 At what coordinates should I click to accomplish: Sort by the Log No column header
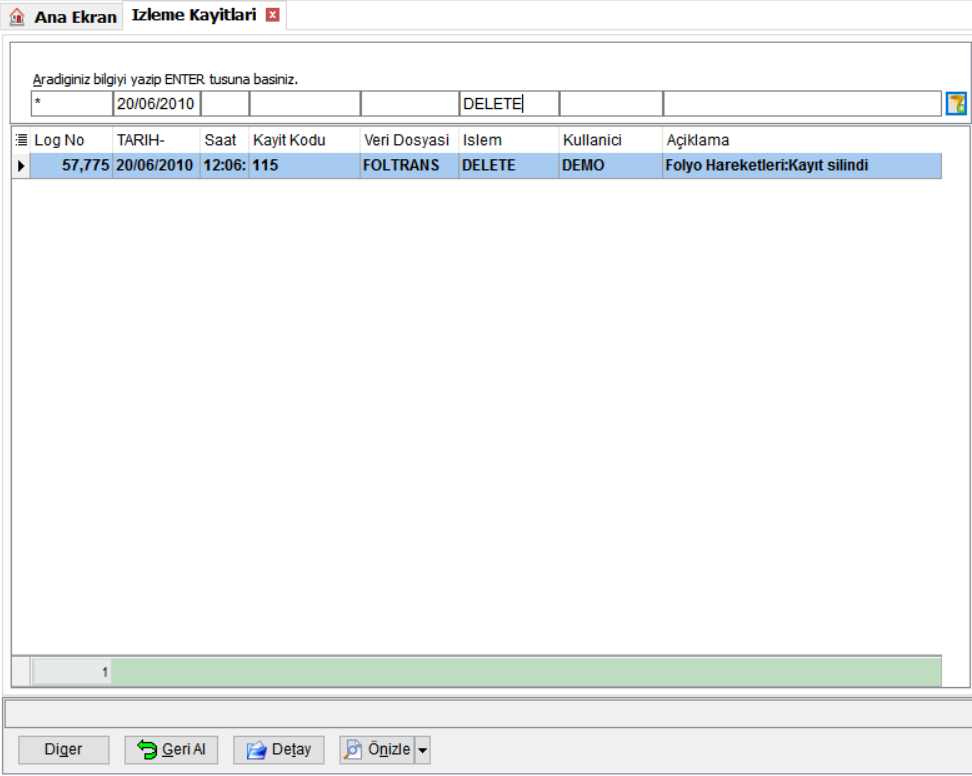[x=72, y=140]
